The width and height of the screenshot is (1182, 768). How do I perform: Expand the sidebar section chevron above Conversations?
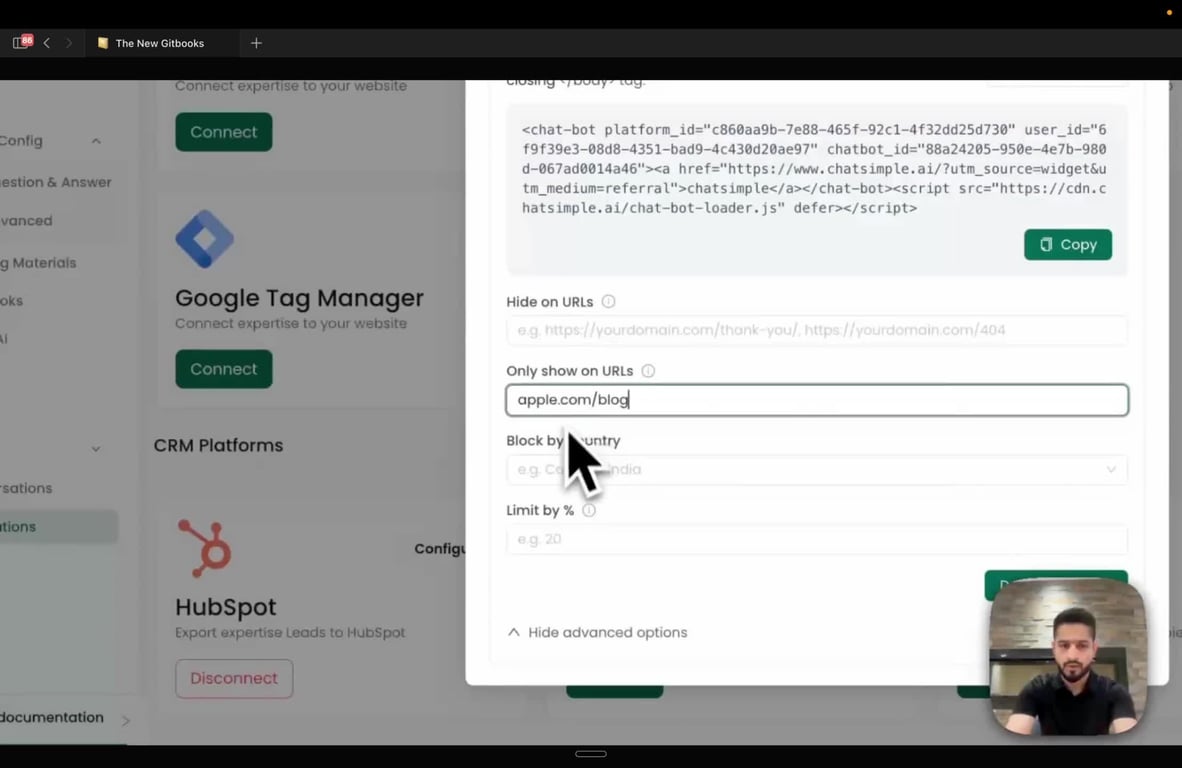pos(96,448)
